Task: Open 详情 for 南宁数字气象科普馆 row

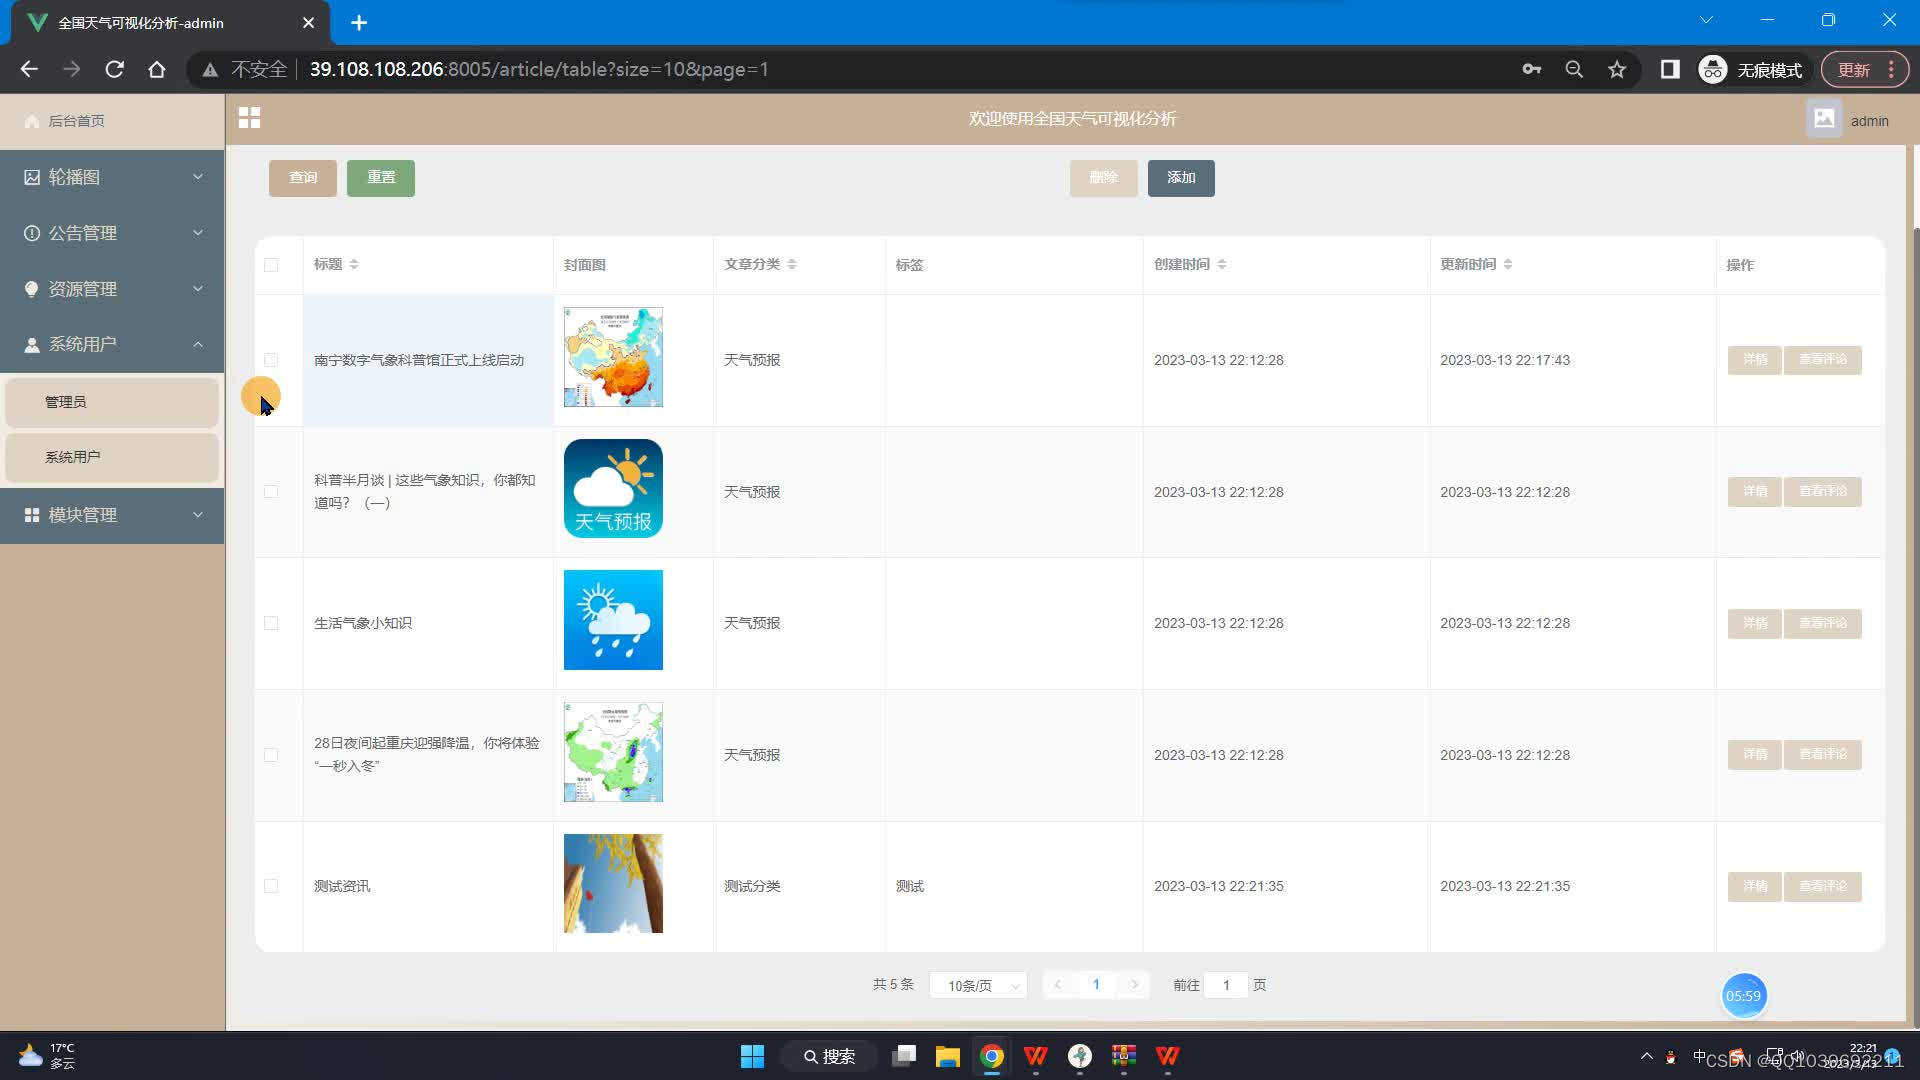Action: pos(1755,360)
